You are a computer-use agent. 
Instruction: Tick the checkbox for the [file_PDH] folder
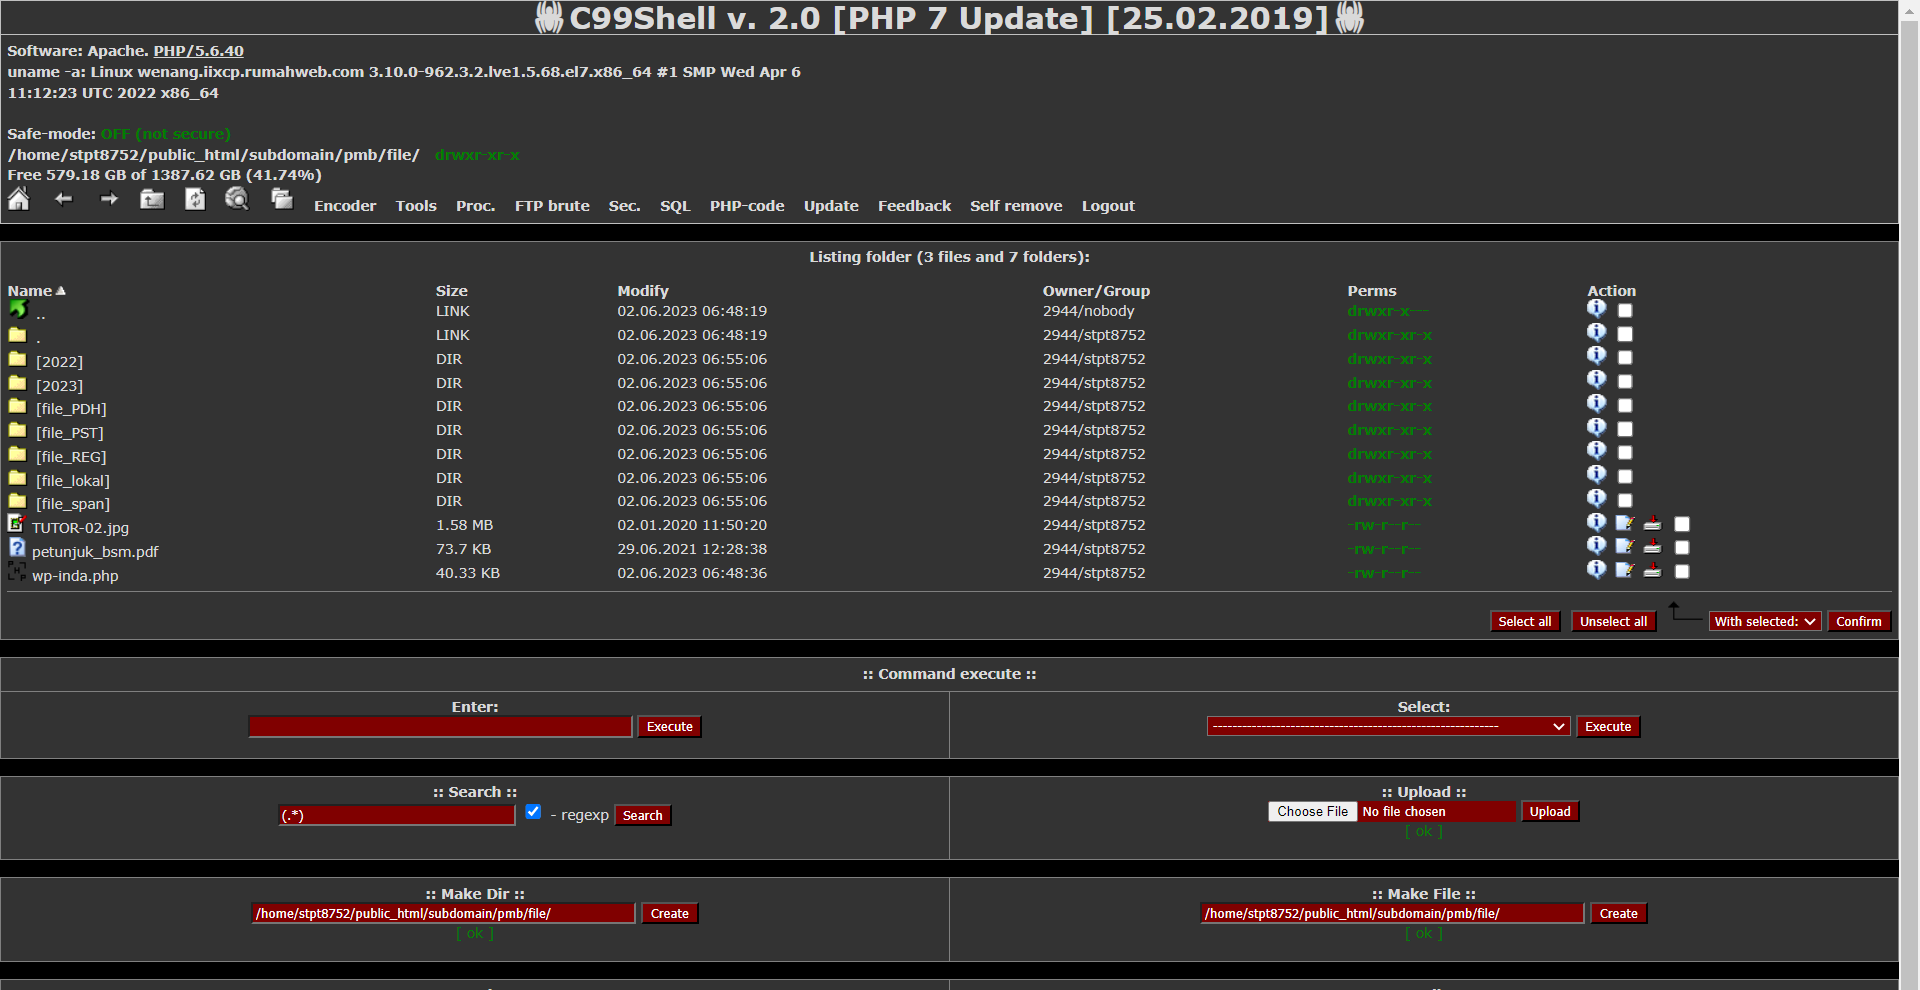1625,406
